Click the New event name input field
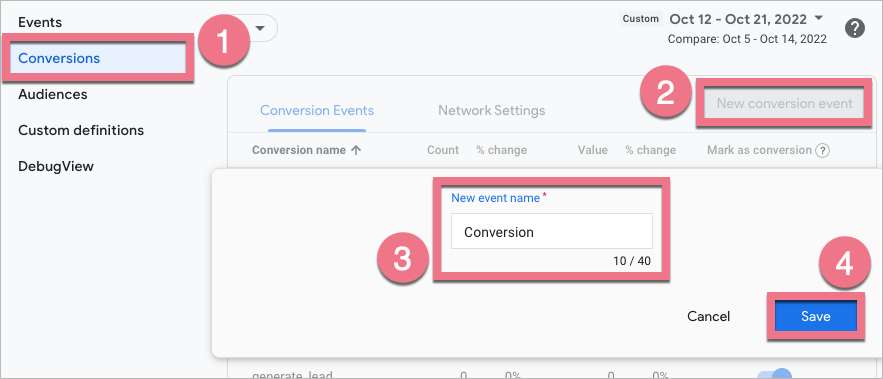Image resolution: width=883 pixels, height=379 pixels. click(551, 231)
